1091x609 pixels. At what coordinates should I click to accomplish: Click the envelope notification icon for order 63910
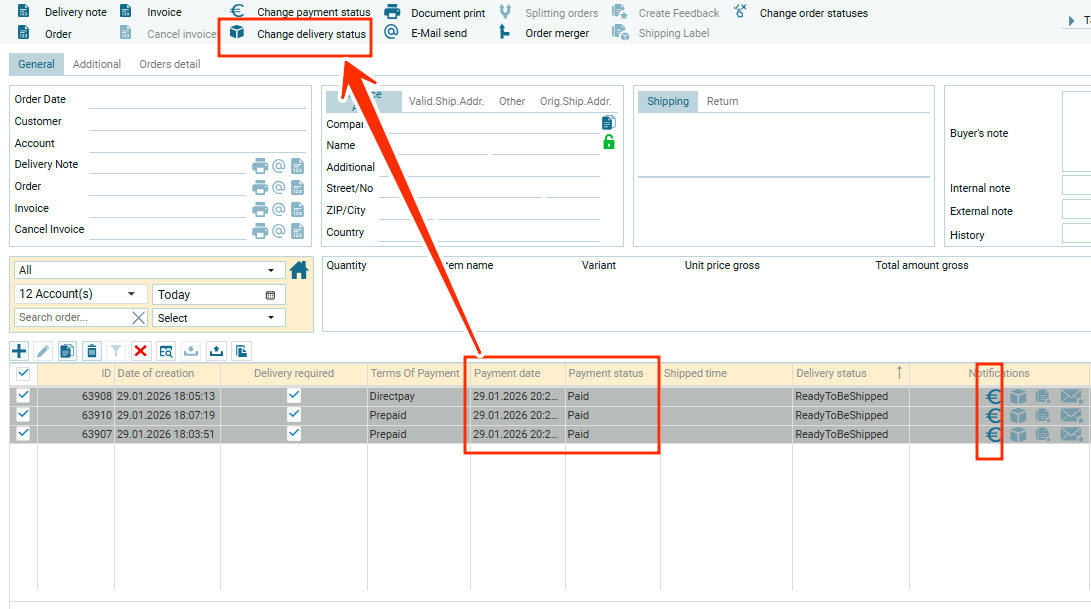coord(1071,415)
